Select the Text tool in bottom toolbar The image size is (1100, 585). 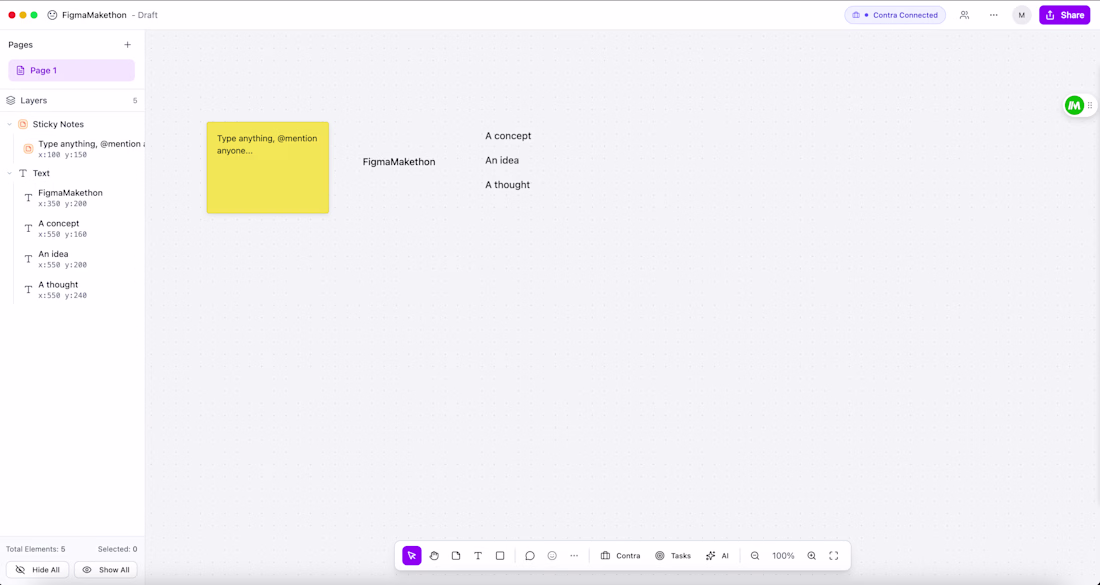click(478, 556)
